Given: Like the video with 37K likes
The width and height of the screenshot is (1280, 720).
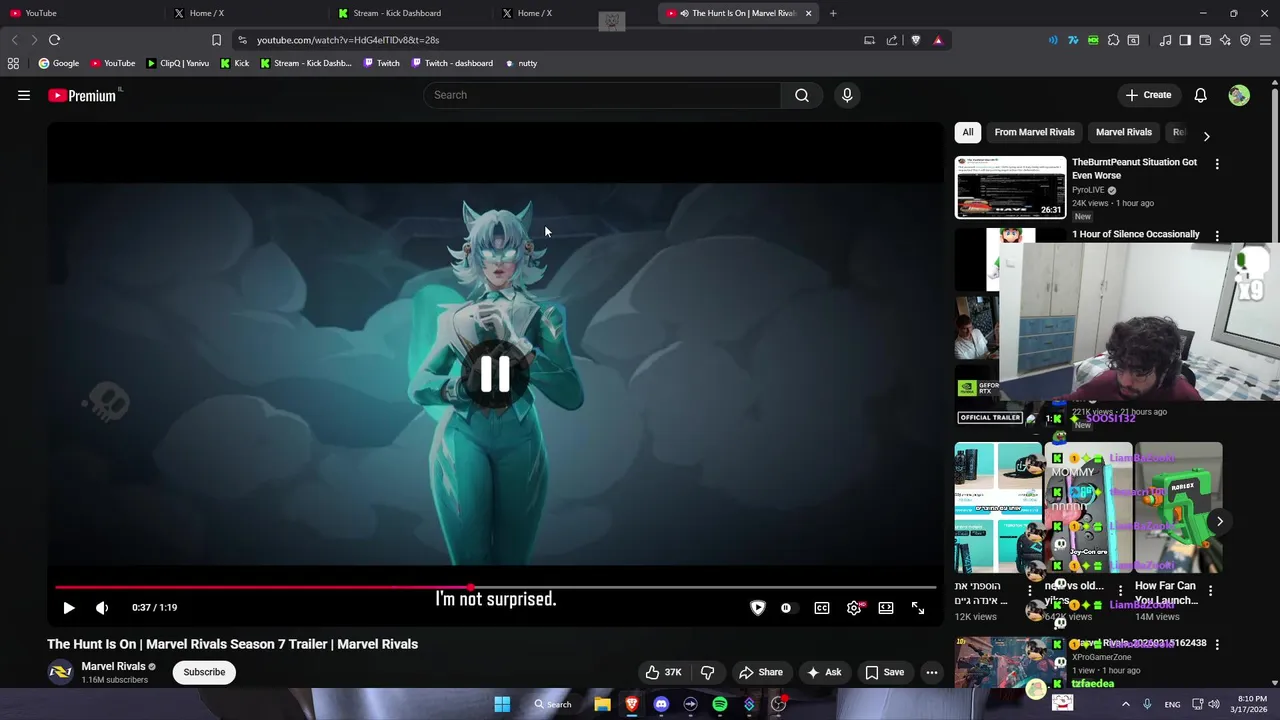Looking at the screenshot, I should coord(663,672).
